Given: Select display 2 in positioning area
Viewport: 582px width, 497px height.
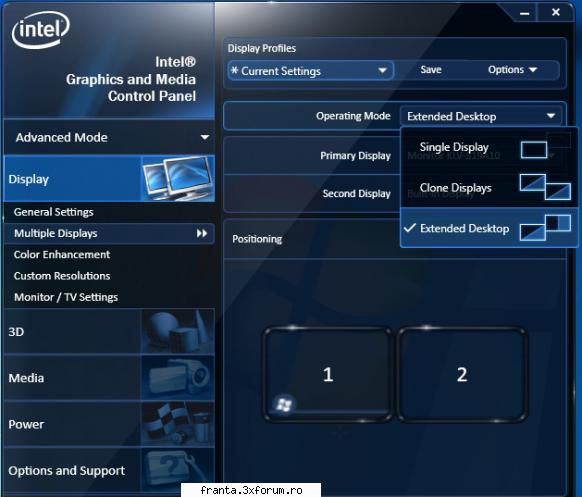Looking at the screenshot, I should [x=462, y=374].
